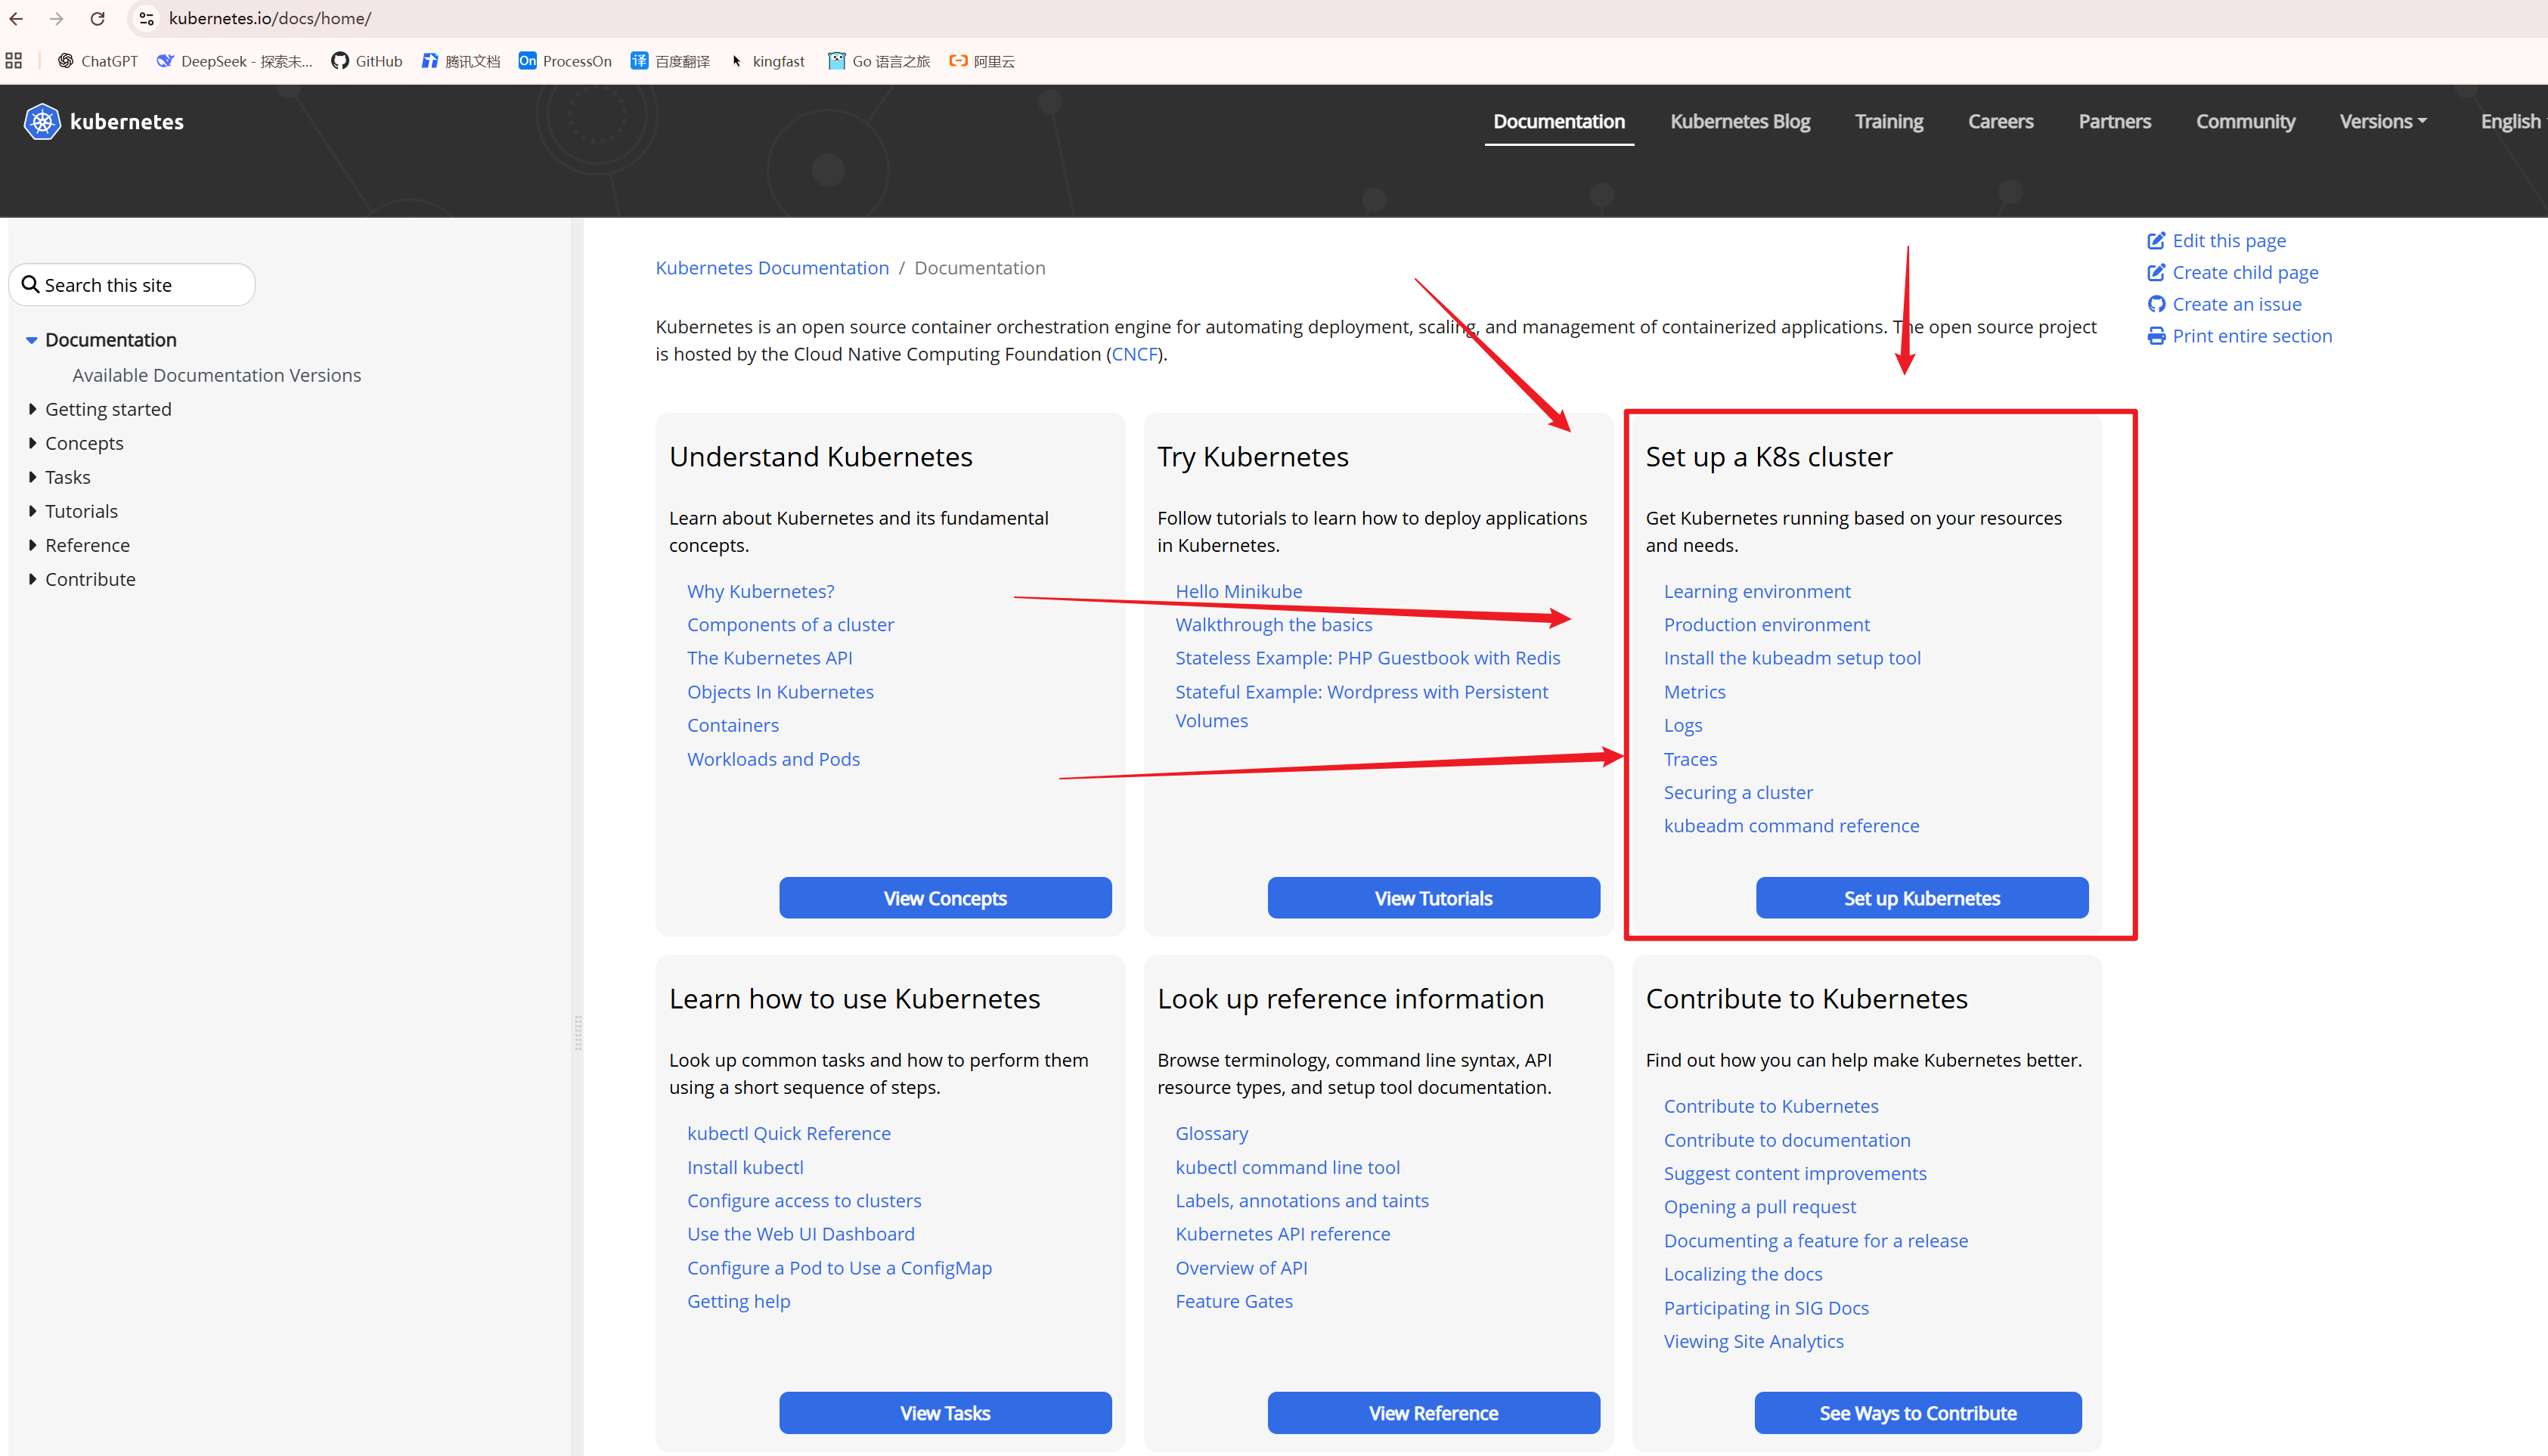Click the Edit this page pencil icon
This screenshot has width=2548, height=1456.
[2156, 240]
